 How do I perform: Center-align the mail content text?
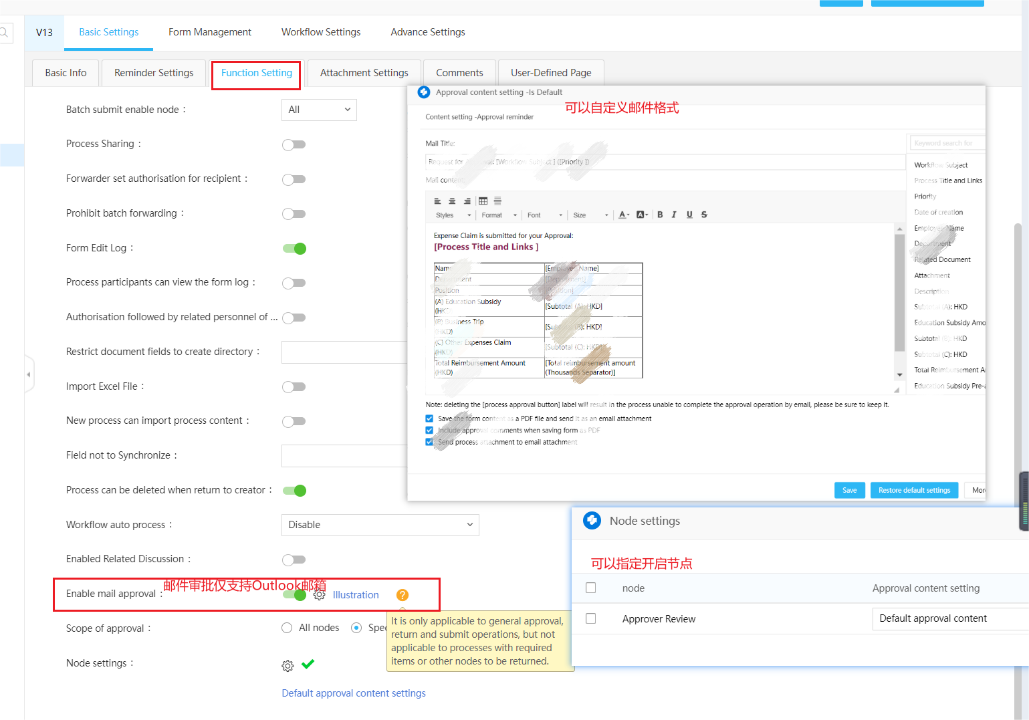(x=452, y=201)
